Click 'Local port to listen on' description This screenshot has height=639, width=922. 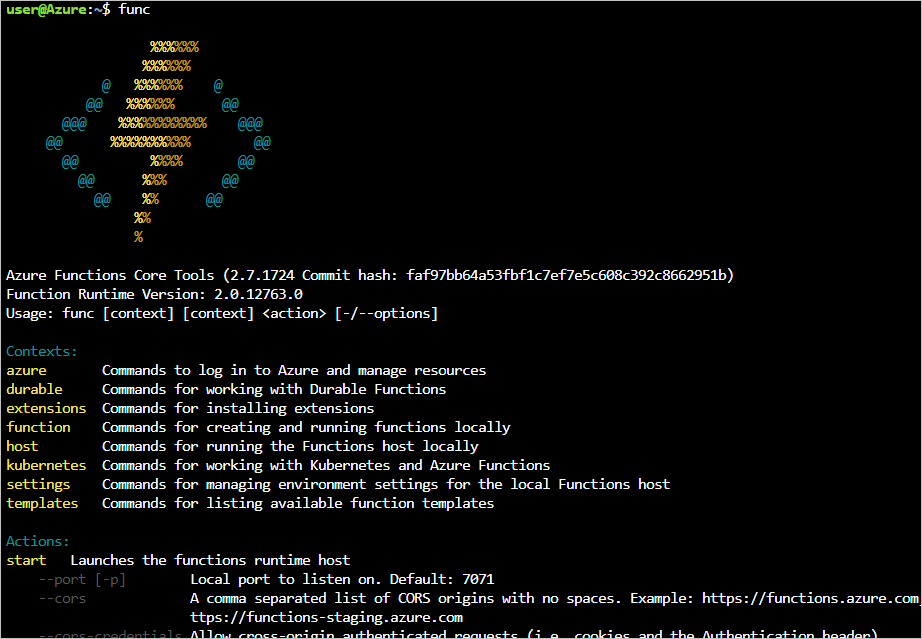[286, 580]
